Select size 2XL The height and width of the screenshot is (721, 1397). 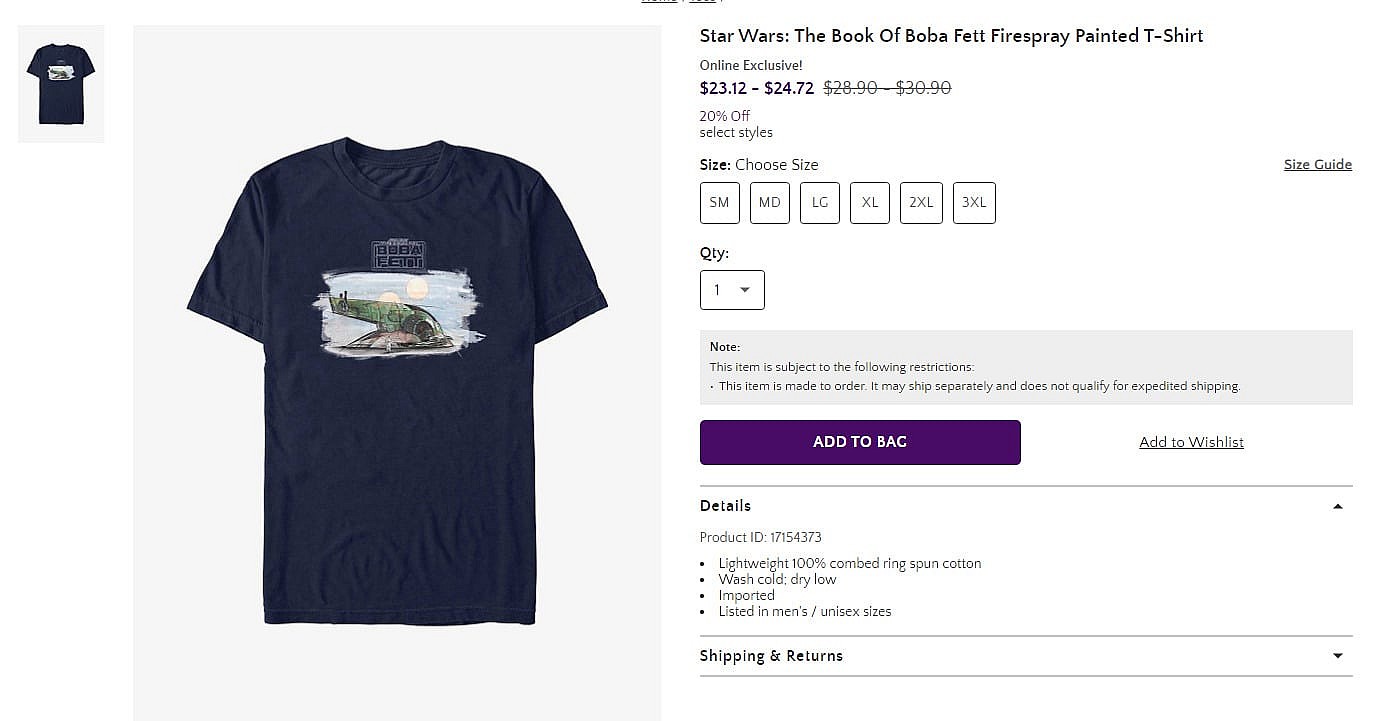click(x=921, y=202)
